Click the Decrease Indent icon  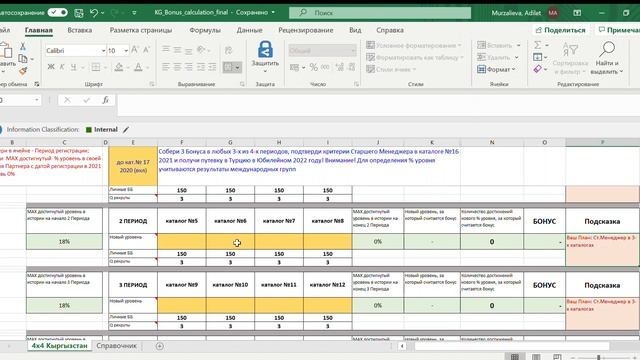coord(201,67)
